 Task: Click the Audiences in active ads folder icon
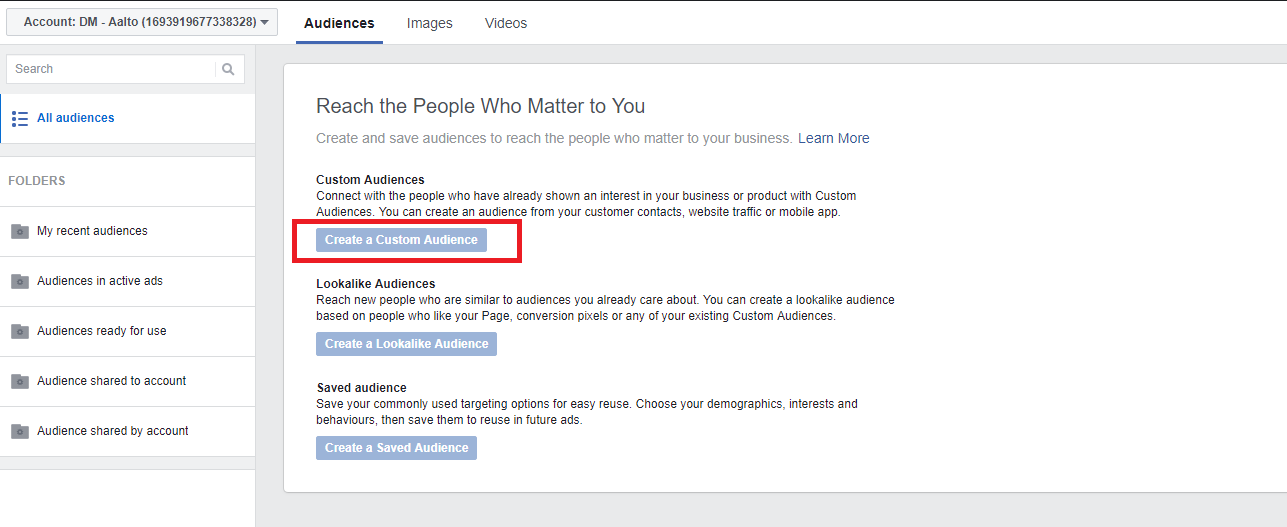click(20, 281)
